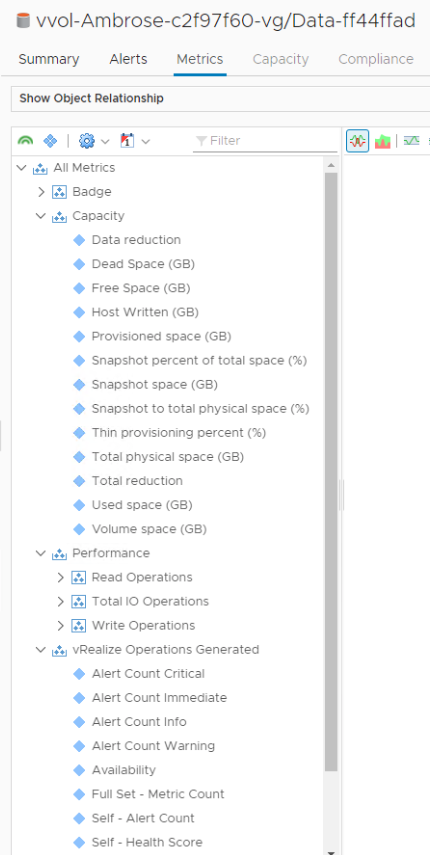Open the dropdown arrow next to gear icon

[x=105, y=142]
